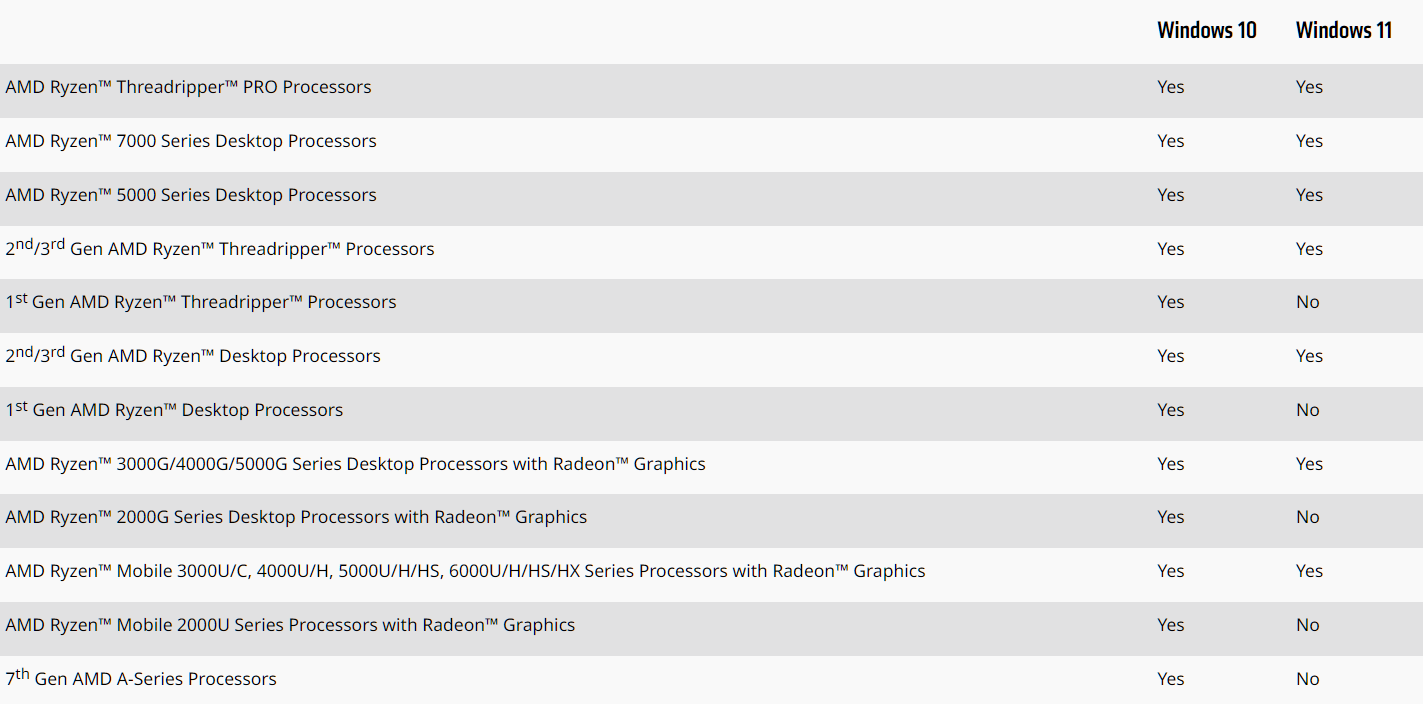Click 1st Gen AMD Ryzen Desktop Processors label

(x=174, y=409)
